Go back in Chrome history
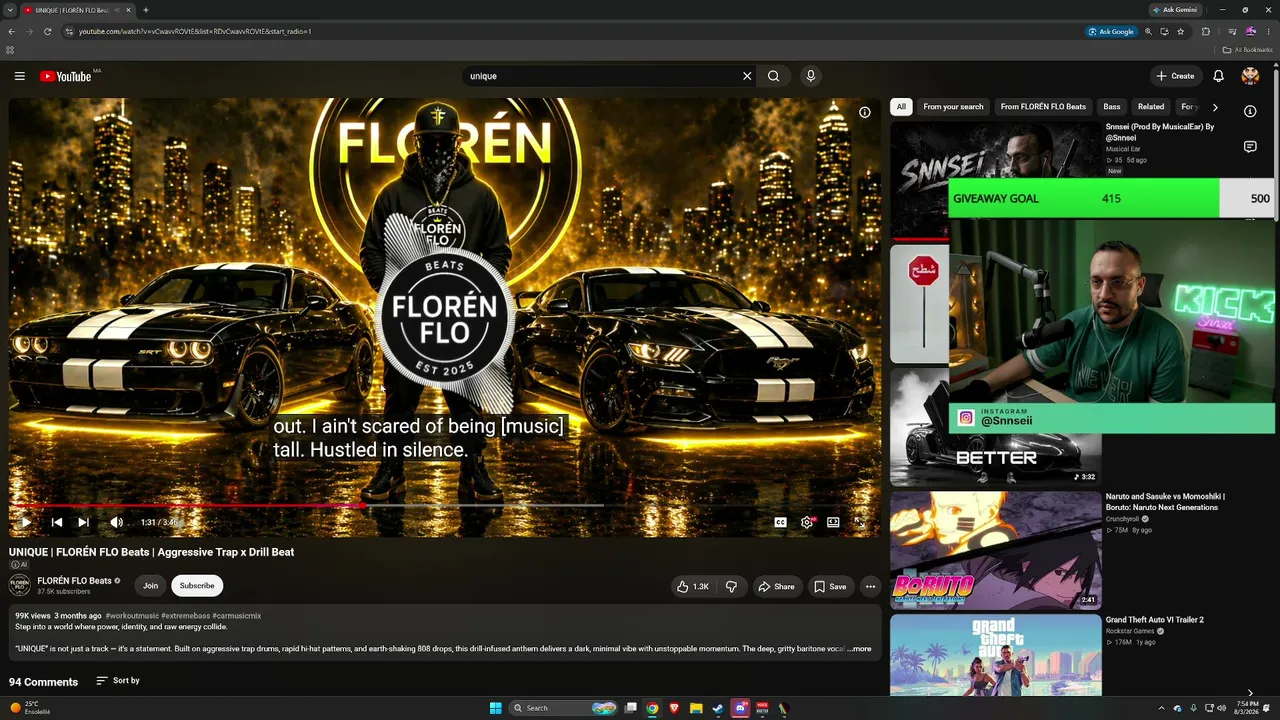The width and height of the screenshot is (1280, 720). (11, 31)
